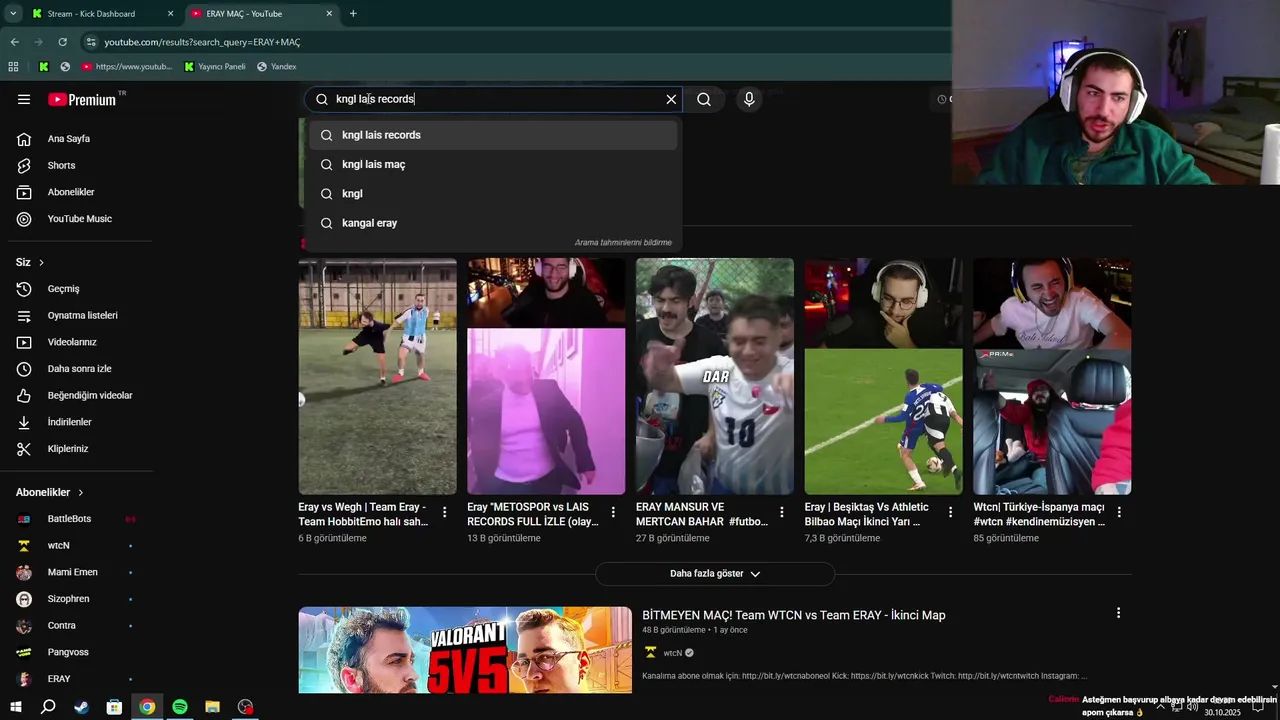This screenshot has width=1280, height=720.
Task: Close the Kick Dashboard tab
Action: pyautogui.click(x=170, y=14)
